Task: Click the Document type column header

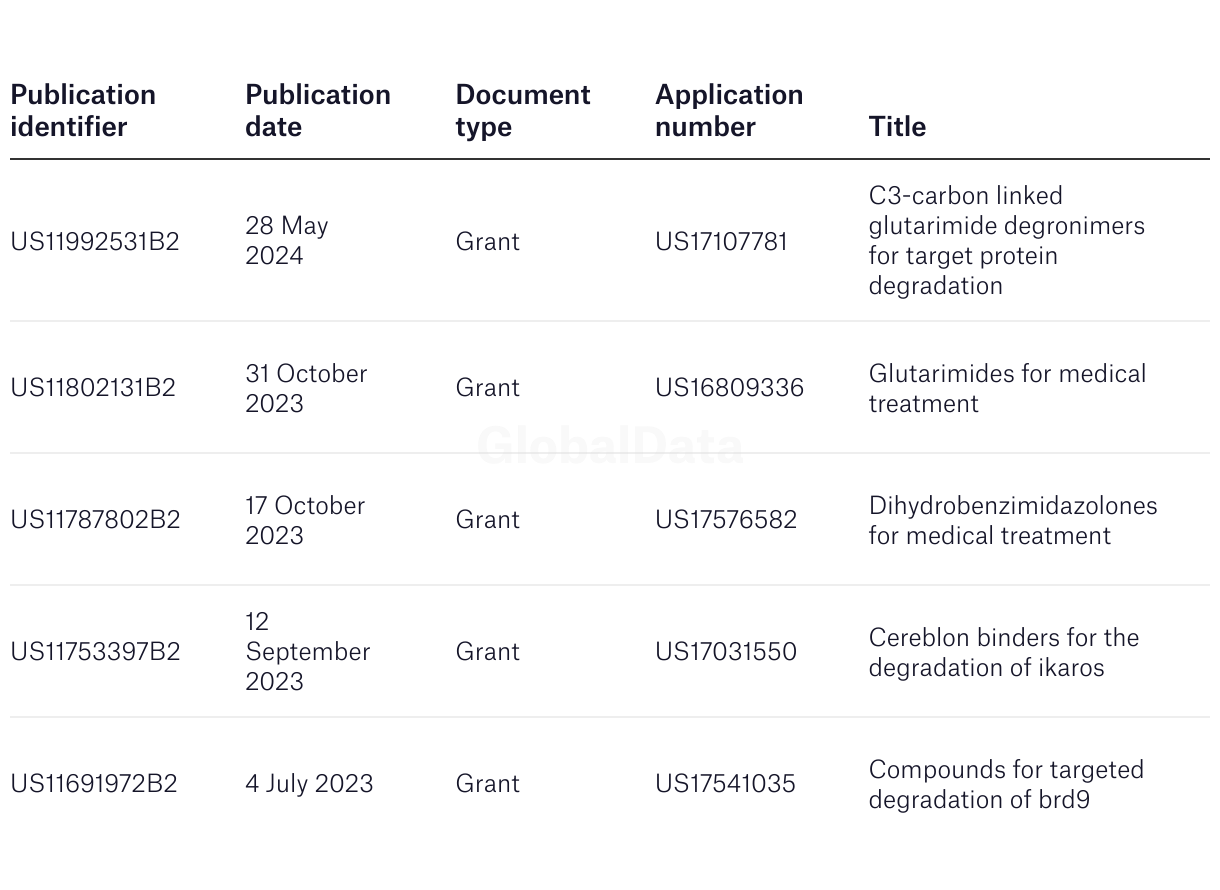Action: [523, 110]
